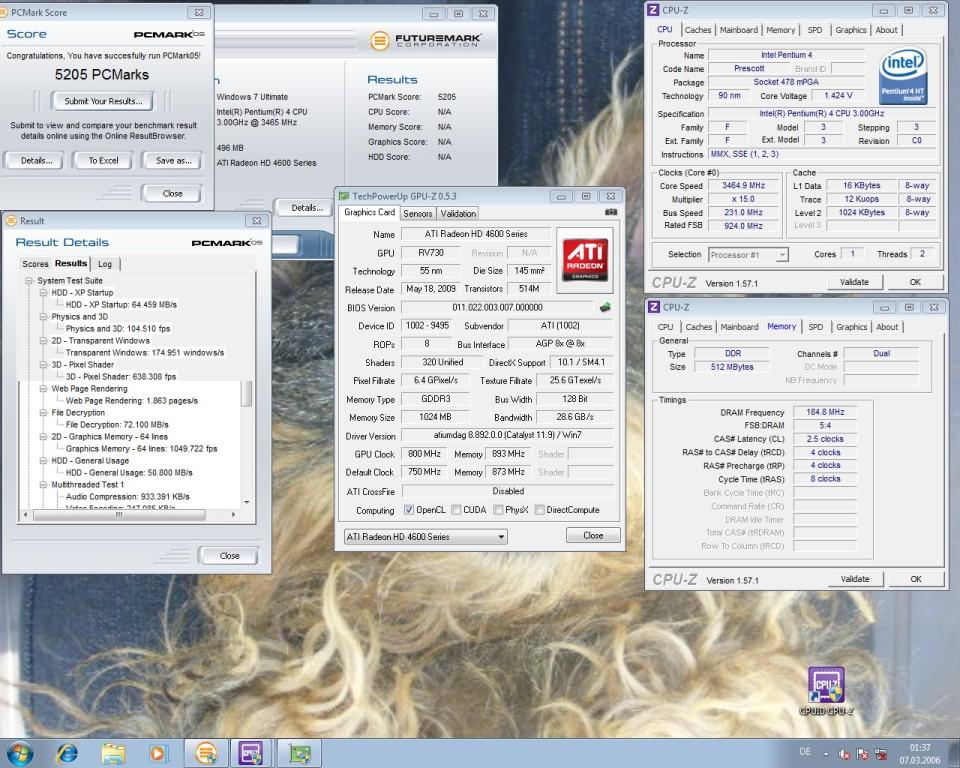This screenshot has height=768, width=960.
Task: Click the ATI Radeon logo in GPU-Z
Action: [585, 260]
